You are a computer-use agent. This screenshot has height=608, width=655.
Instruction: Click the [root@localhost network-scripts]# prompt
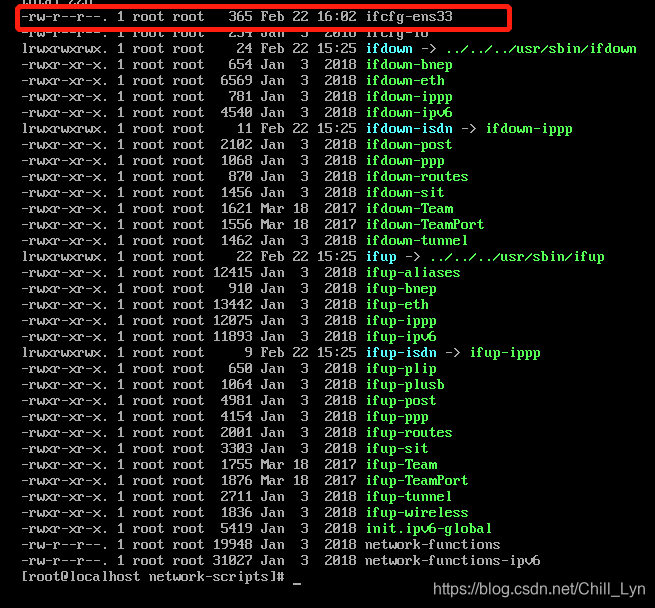(153, 577)
